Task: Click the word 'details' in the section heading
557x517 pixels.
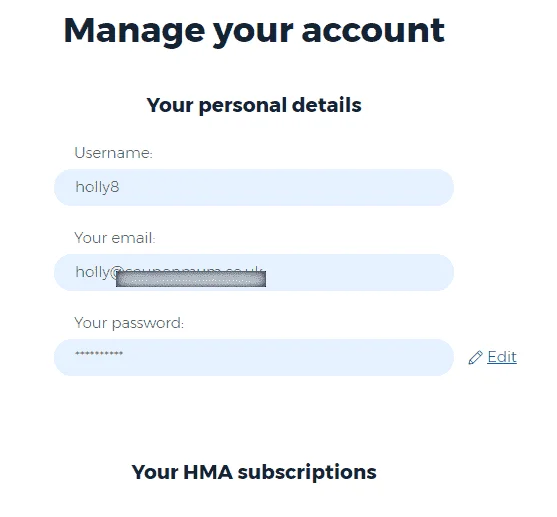Action: (x=326, y=105)
